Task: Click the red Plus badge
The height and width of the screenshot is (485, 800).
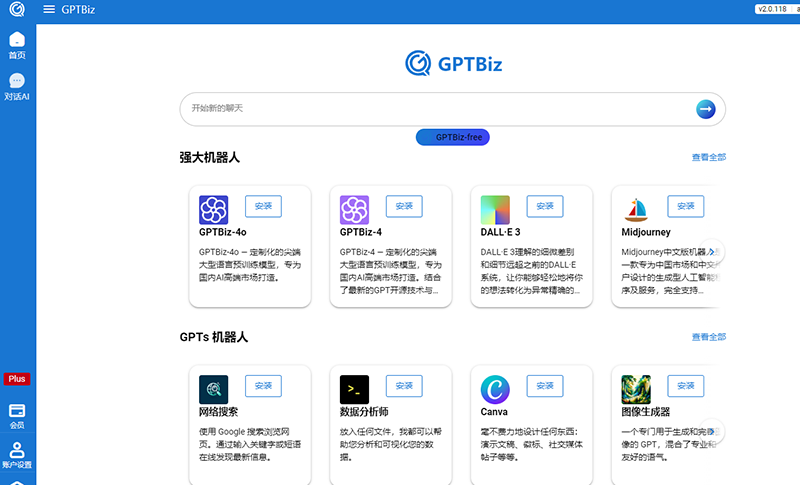Action: (x=17, y=379)
